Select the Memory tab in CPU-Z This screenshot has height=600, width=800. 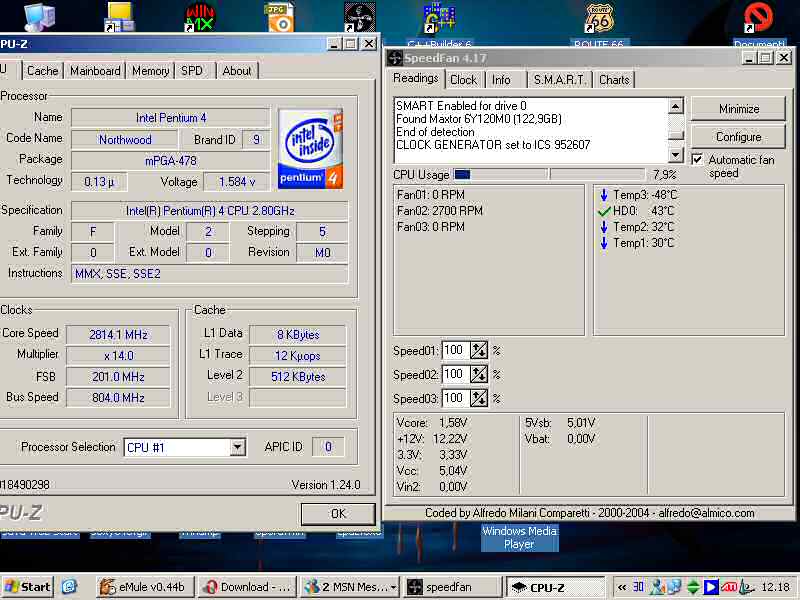point(151,71)
